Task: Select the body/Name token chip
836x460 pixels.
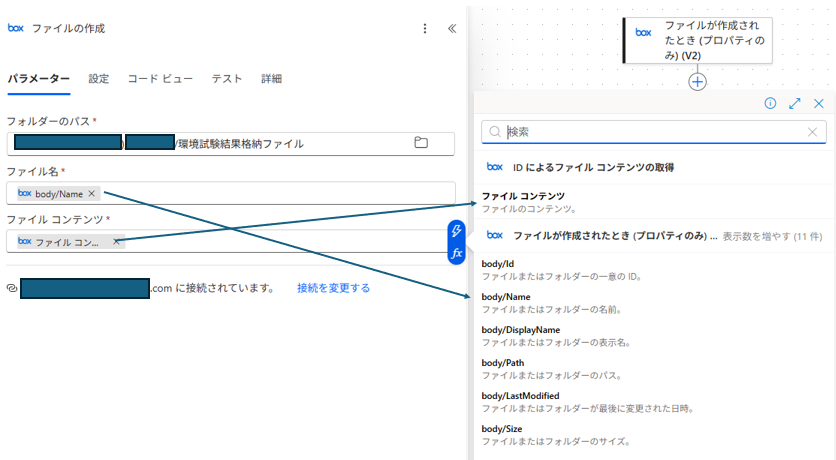Action: pyautogui.click(x=59, y=194)
